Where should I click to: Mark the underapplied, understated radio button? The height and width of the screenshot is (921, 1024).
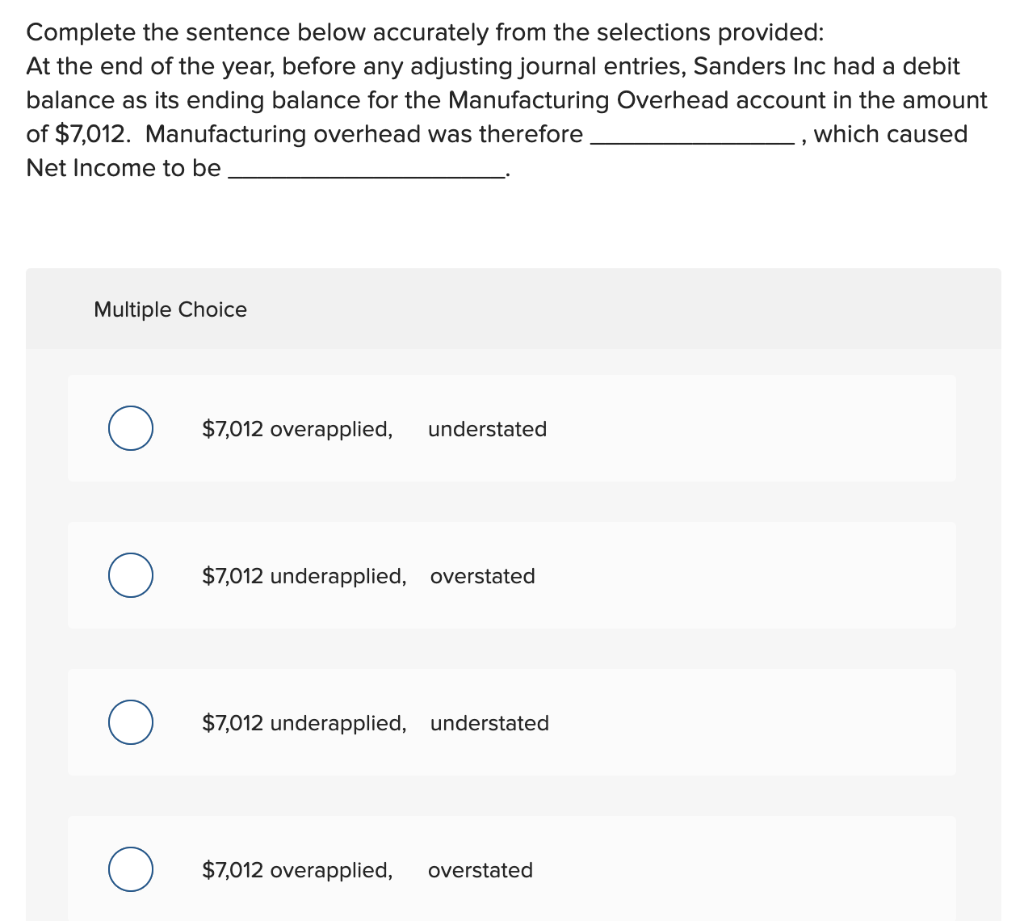131,722
